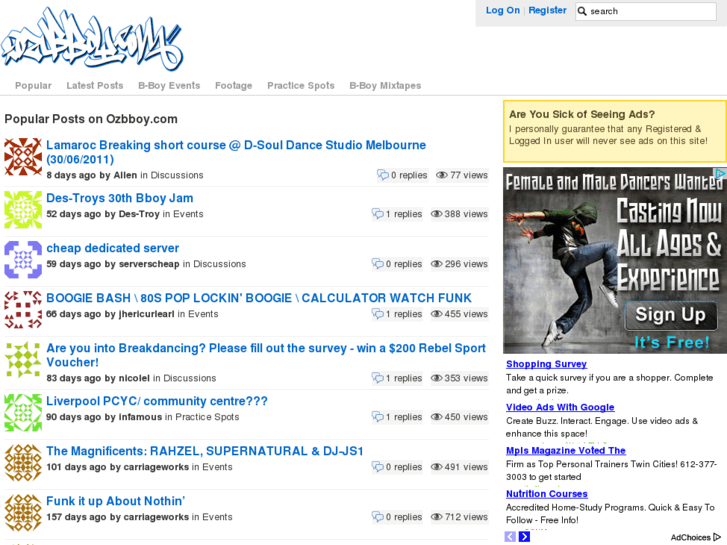
Task: Click the Nutrition Courses ad link
Action: (x=547, y=494)
